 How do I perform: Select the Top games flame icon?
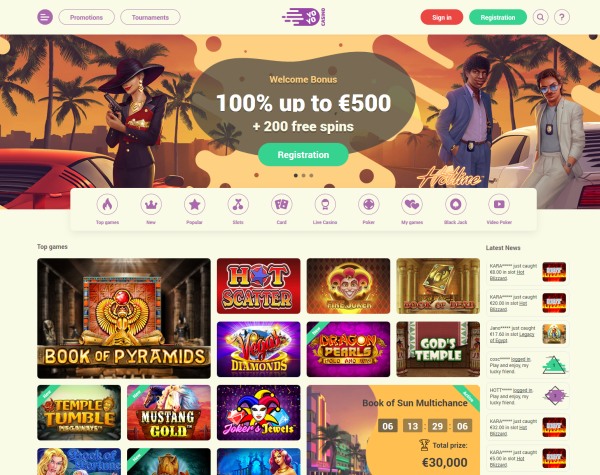(107, 204)
